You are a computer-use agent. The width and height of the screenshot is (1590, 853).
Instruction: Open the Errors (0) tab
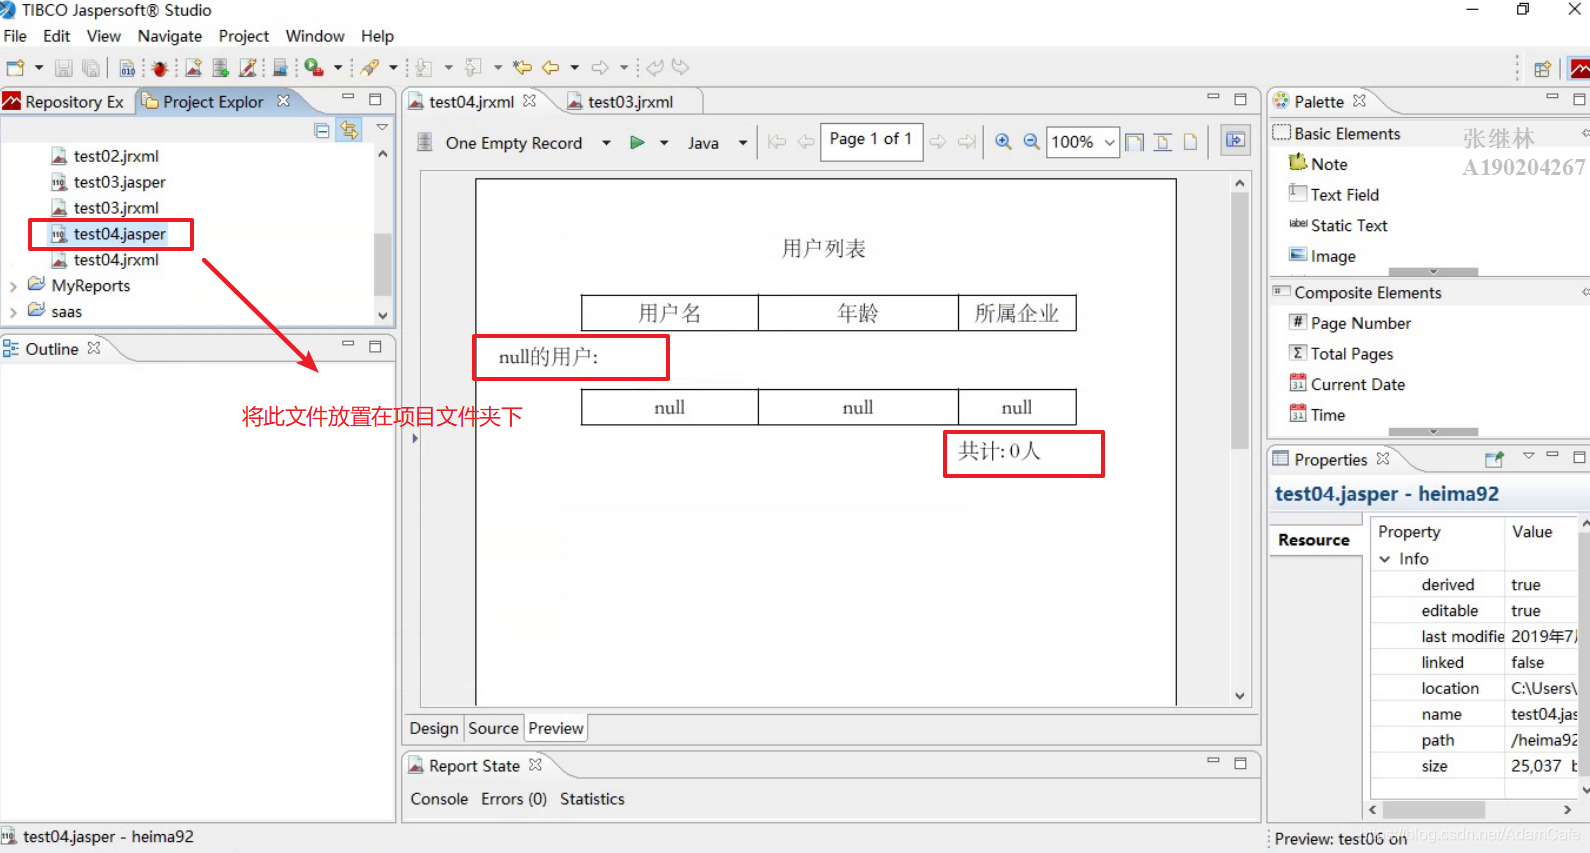(514, 799)
